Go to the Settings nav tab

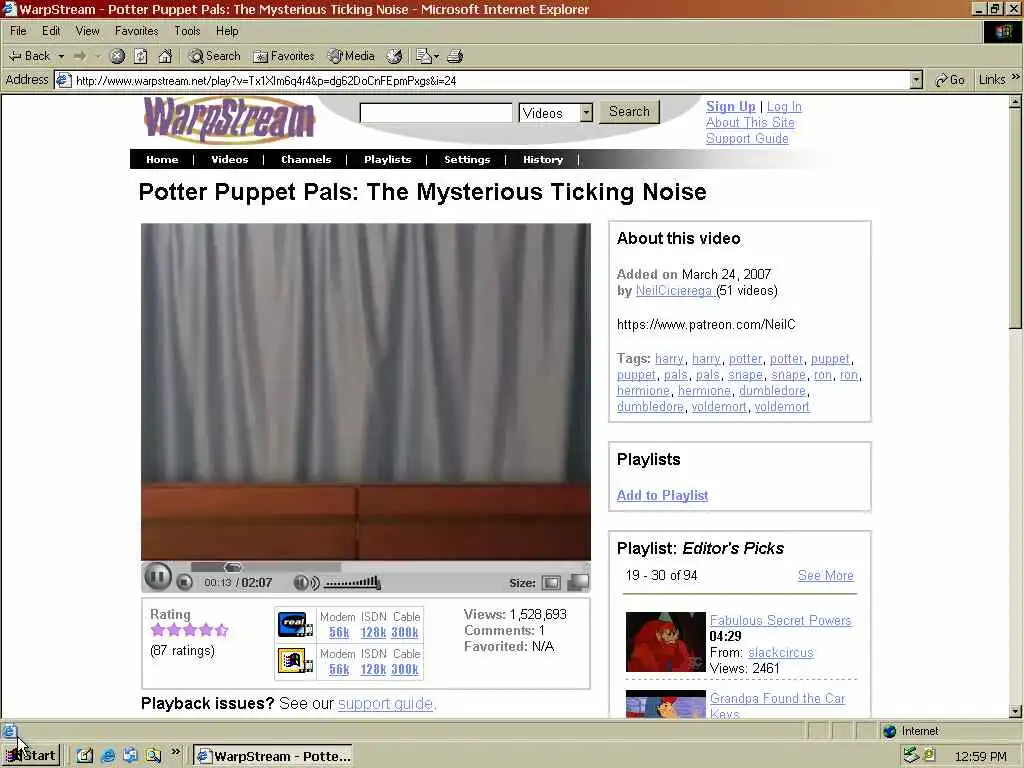(467, 159)
